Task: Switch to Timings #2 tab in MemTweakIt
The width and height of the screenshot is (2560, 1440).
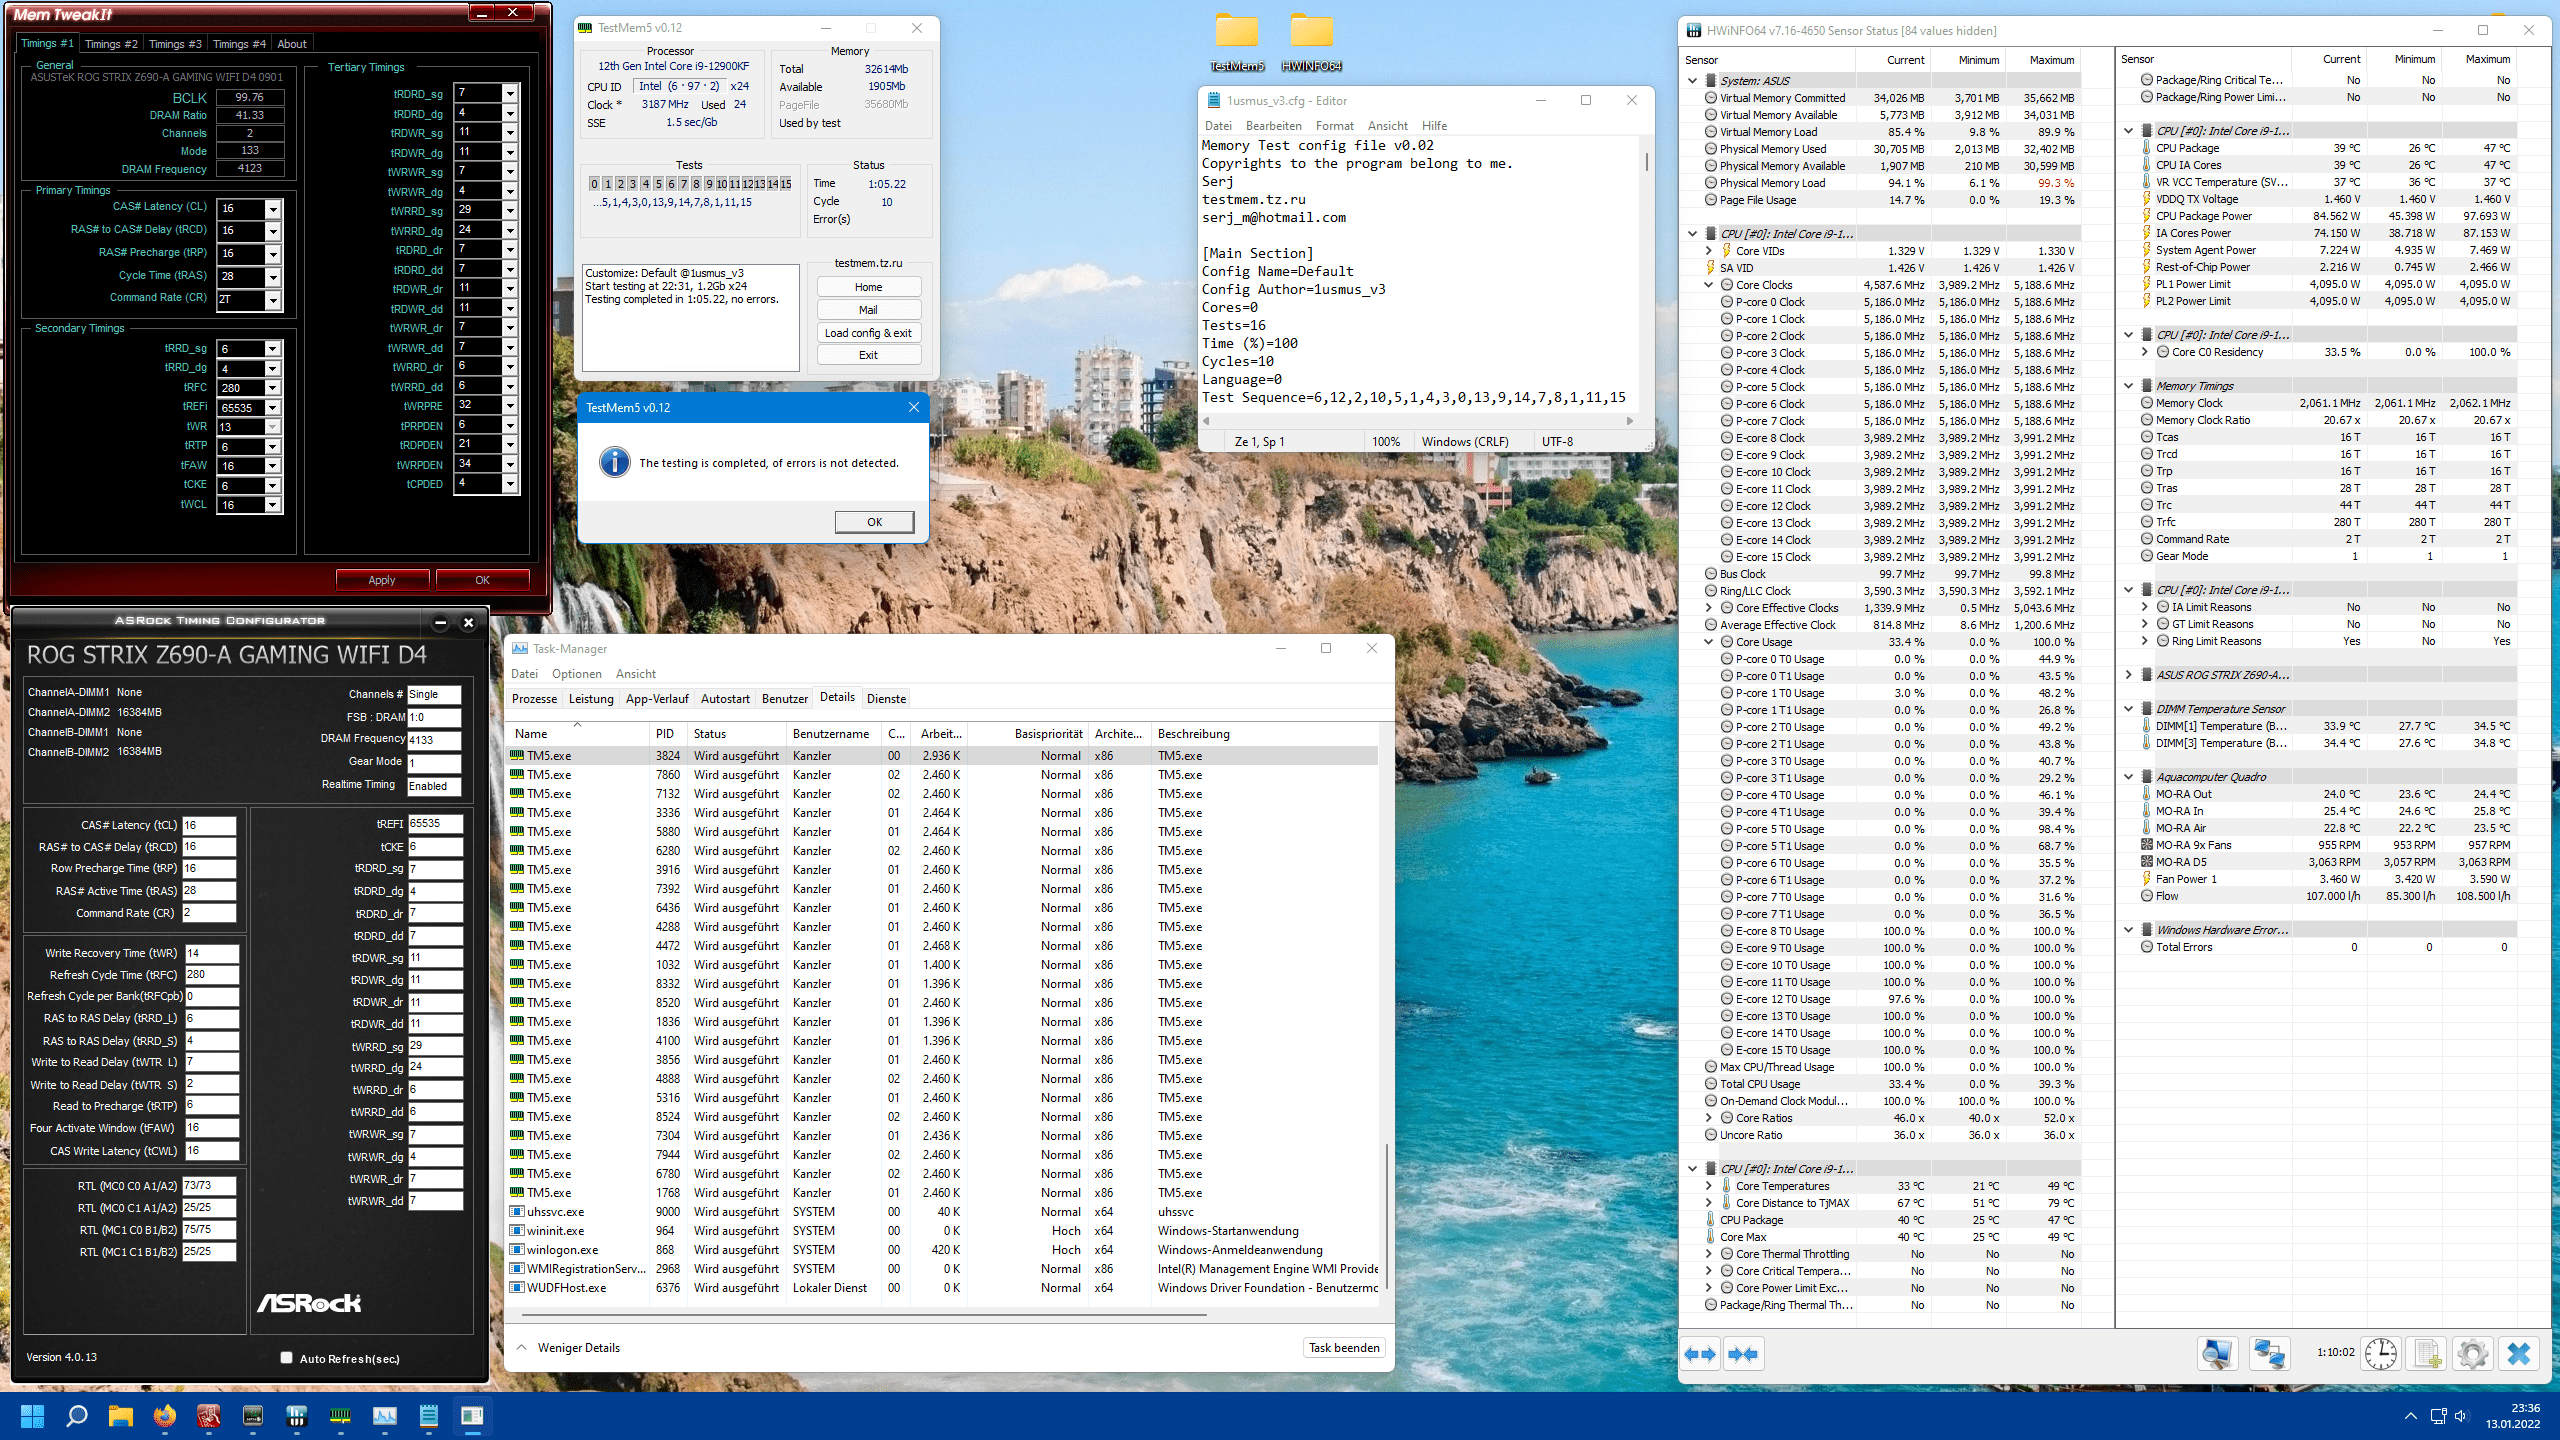Action: (x=111, y=44)
